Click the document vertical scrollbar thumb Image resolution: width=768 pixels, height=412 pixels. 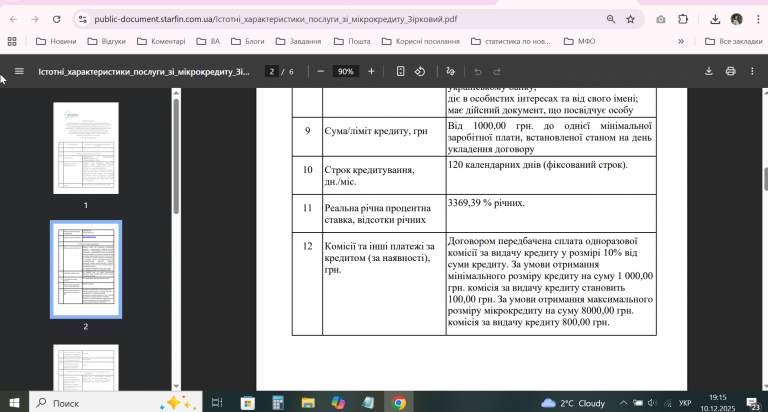(765, 179)
